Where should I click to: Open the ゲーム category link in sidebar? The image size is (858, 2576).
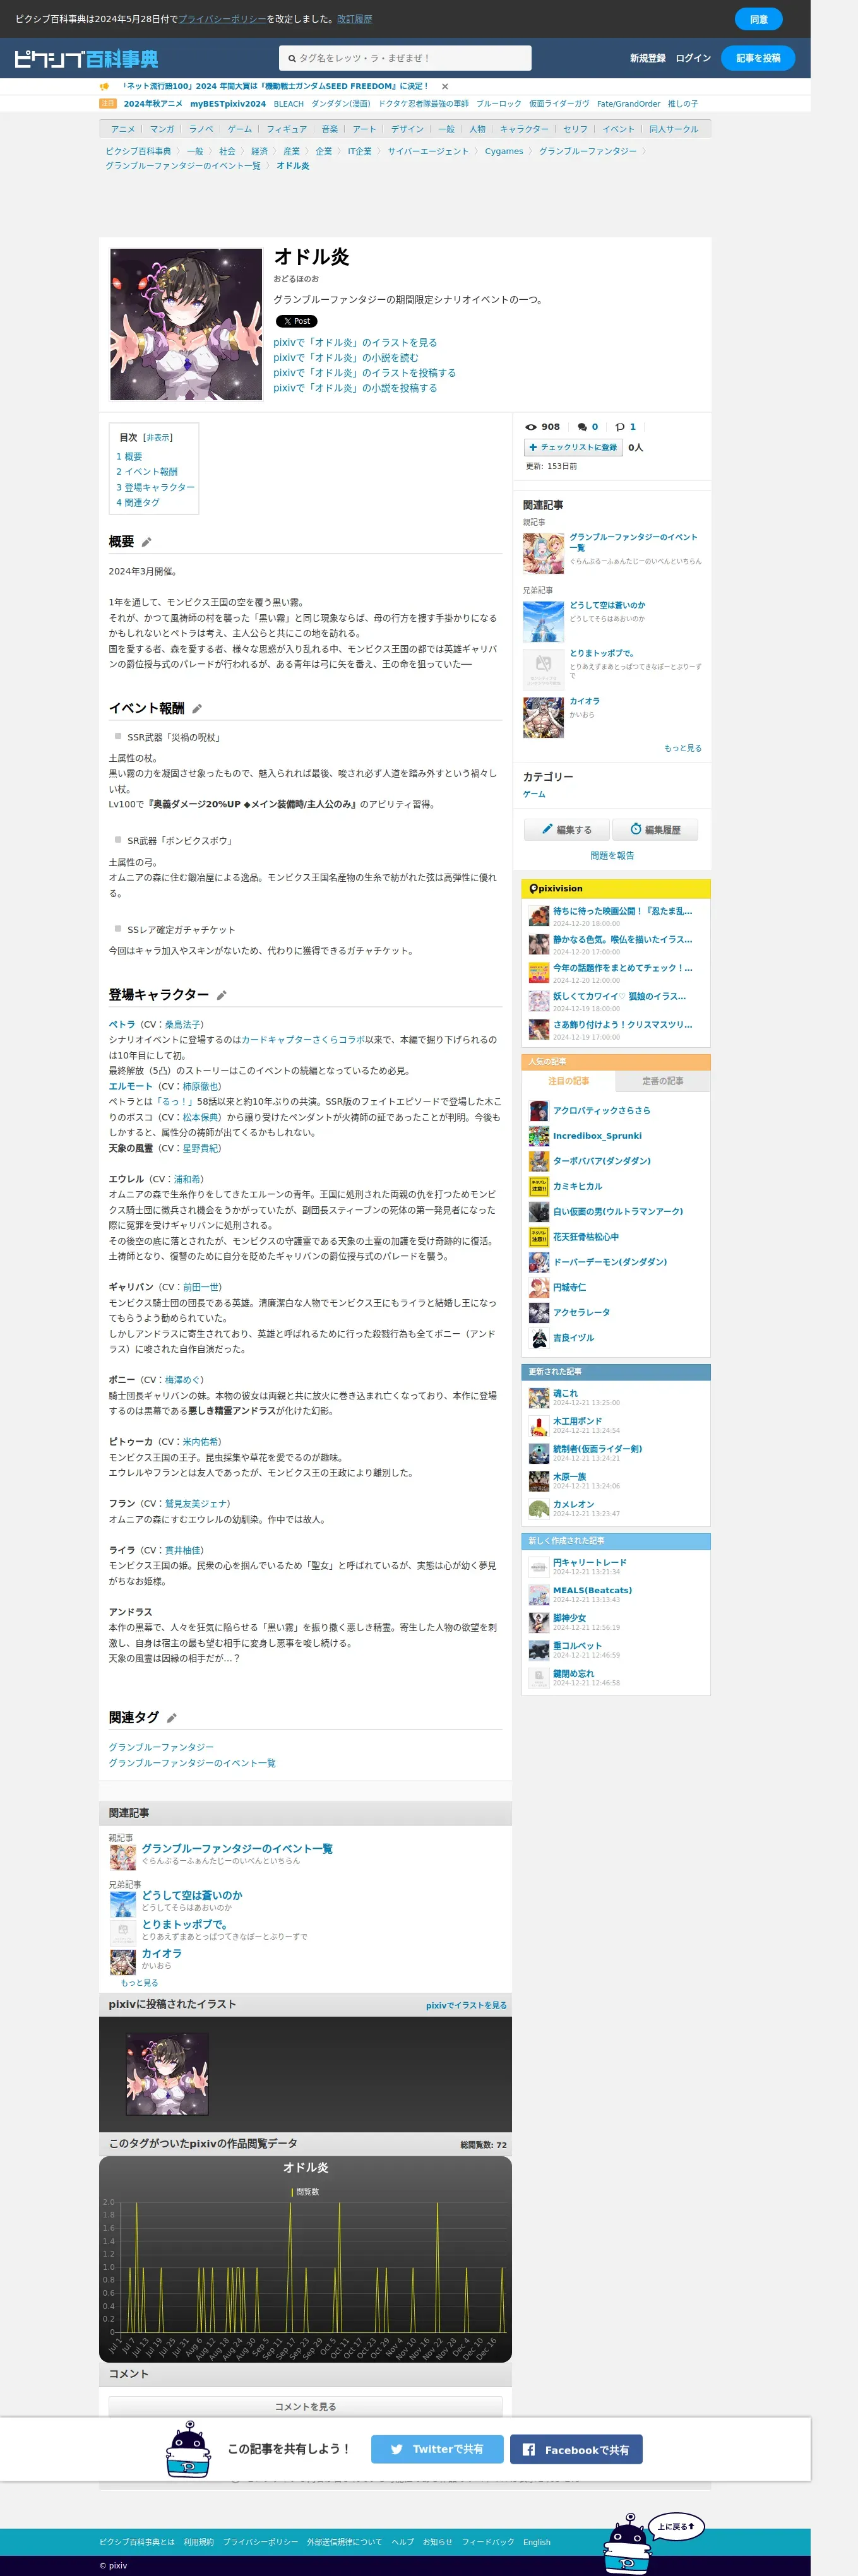534,794
